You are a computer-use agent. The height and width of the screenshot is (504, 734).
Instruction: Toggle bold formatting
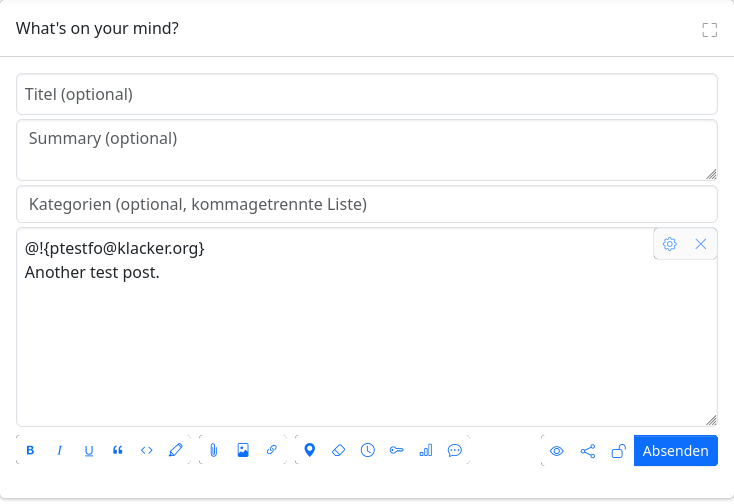[x=30, y=450]
